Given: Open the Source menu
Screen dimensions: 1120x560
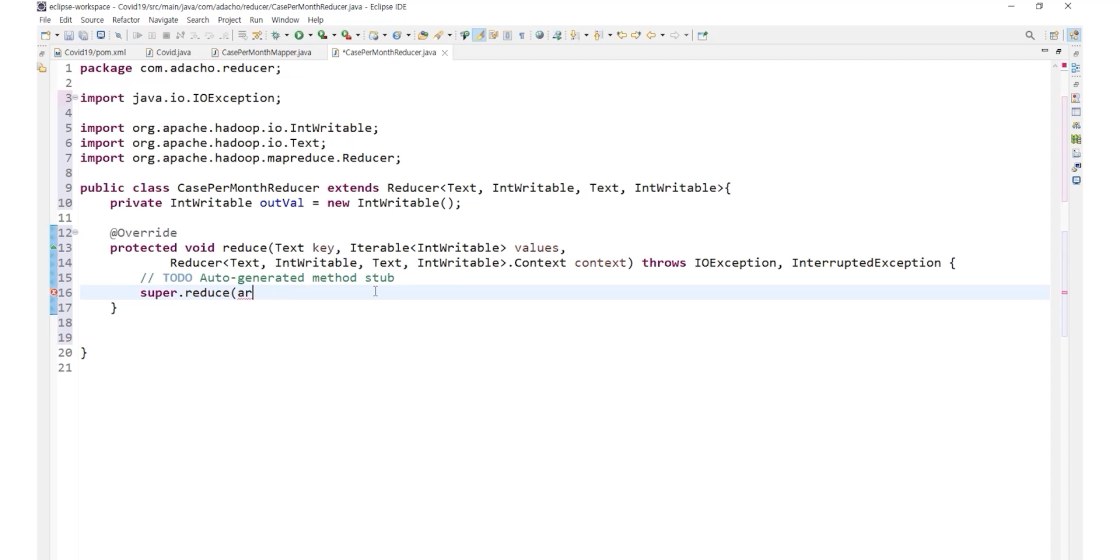Looking at the screenshot, I should click(x=92, y=20).
